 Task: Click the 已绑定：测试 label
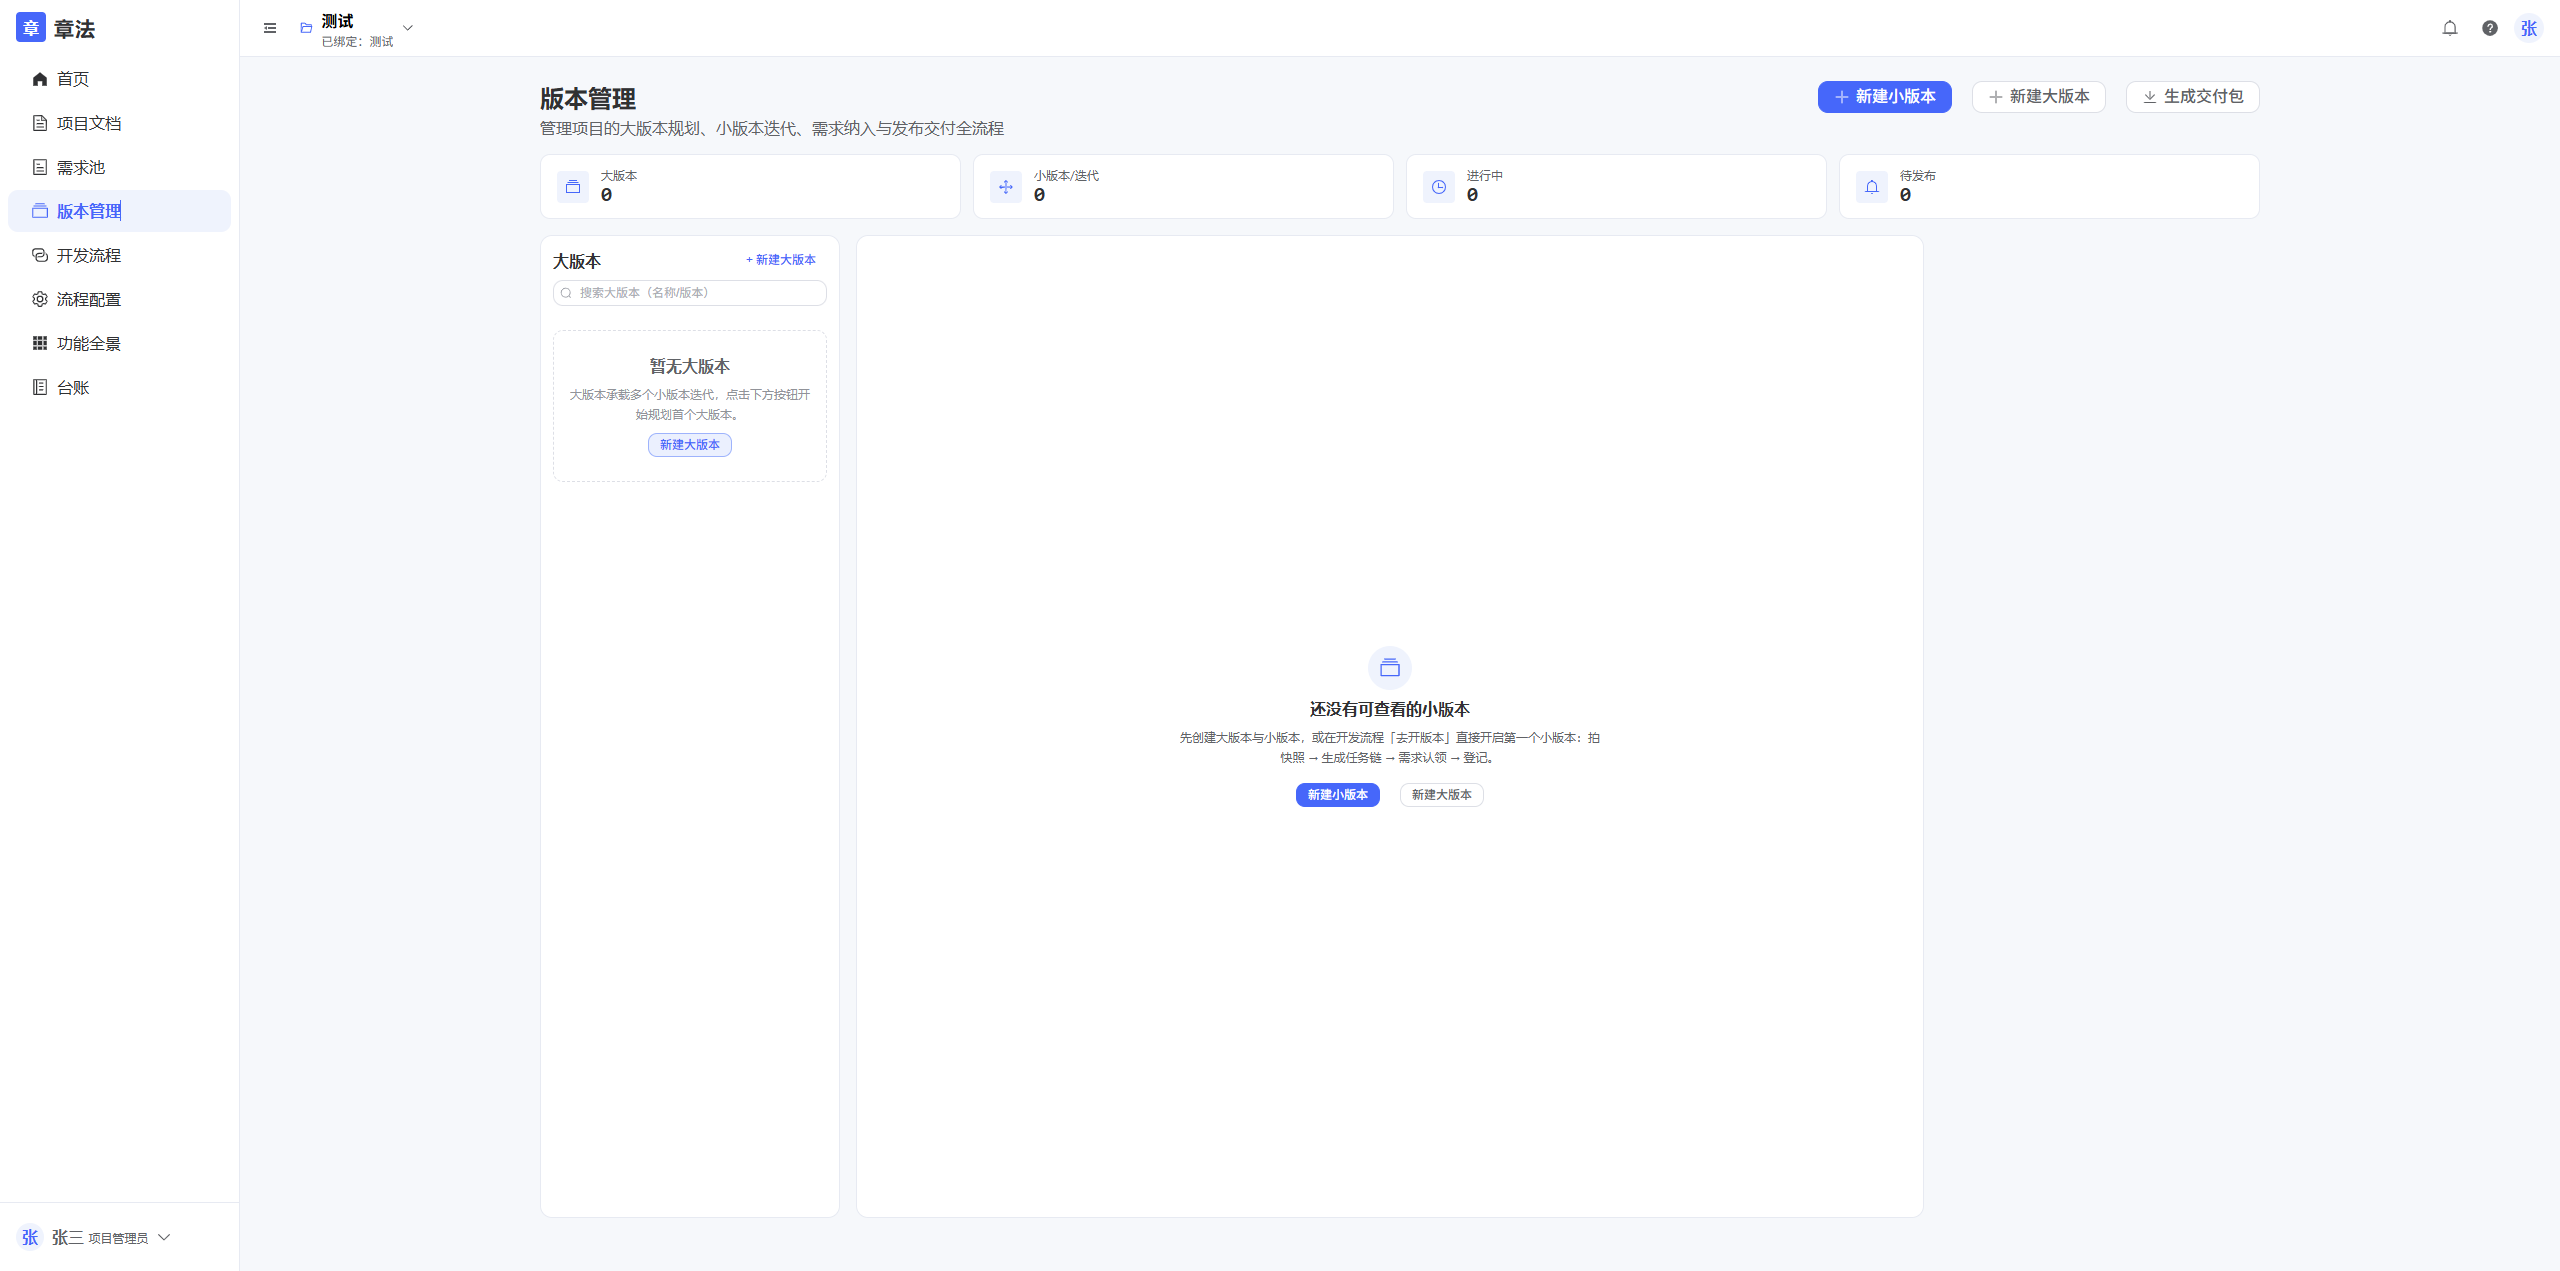pyautogui.click(x=357, y=42)
